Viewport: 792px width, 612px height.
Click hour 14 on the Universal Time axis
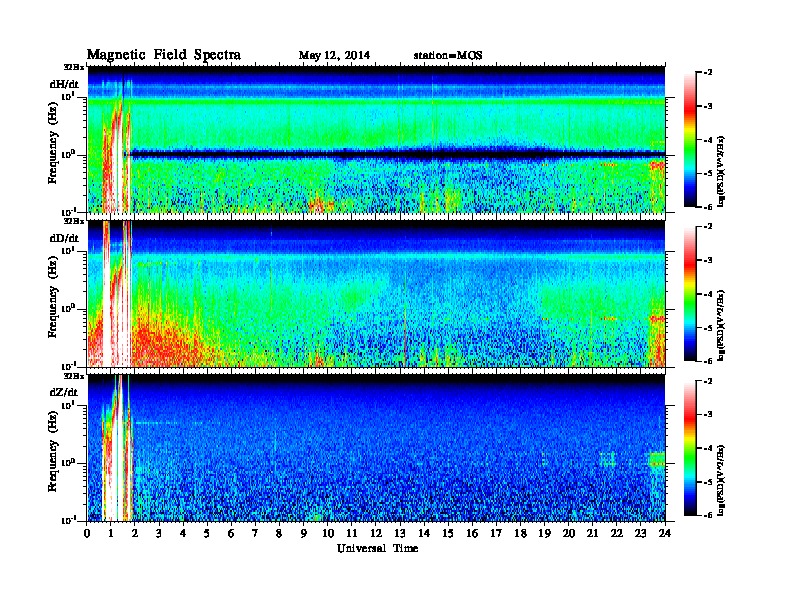(424, 533)
